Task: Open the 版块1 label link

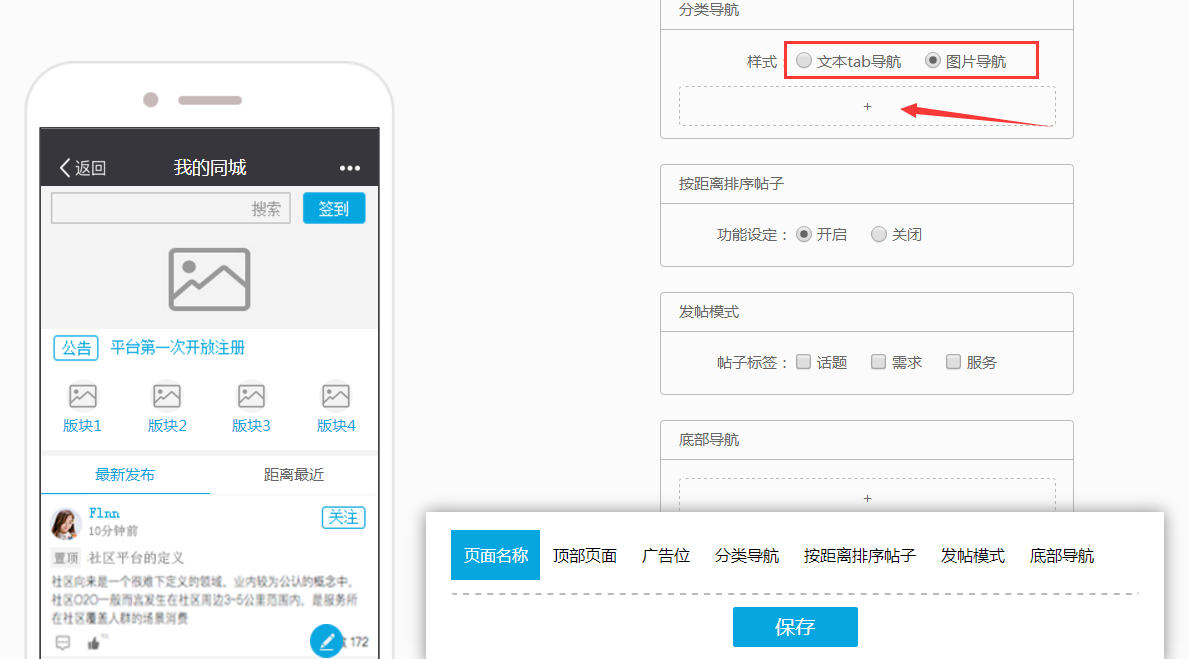Action: (82, 425)
